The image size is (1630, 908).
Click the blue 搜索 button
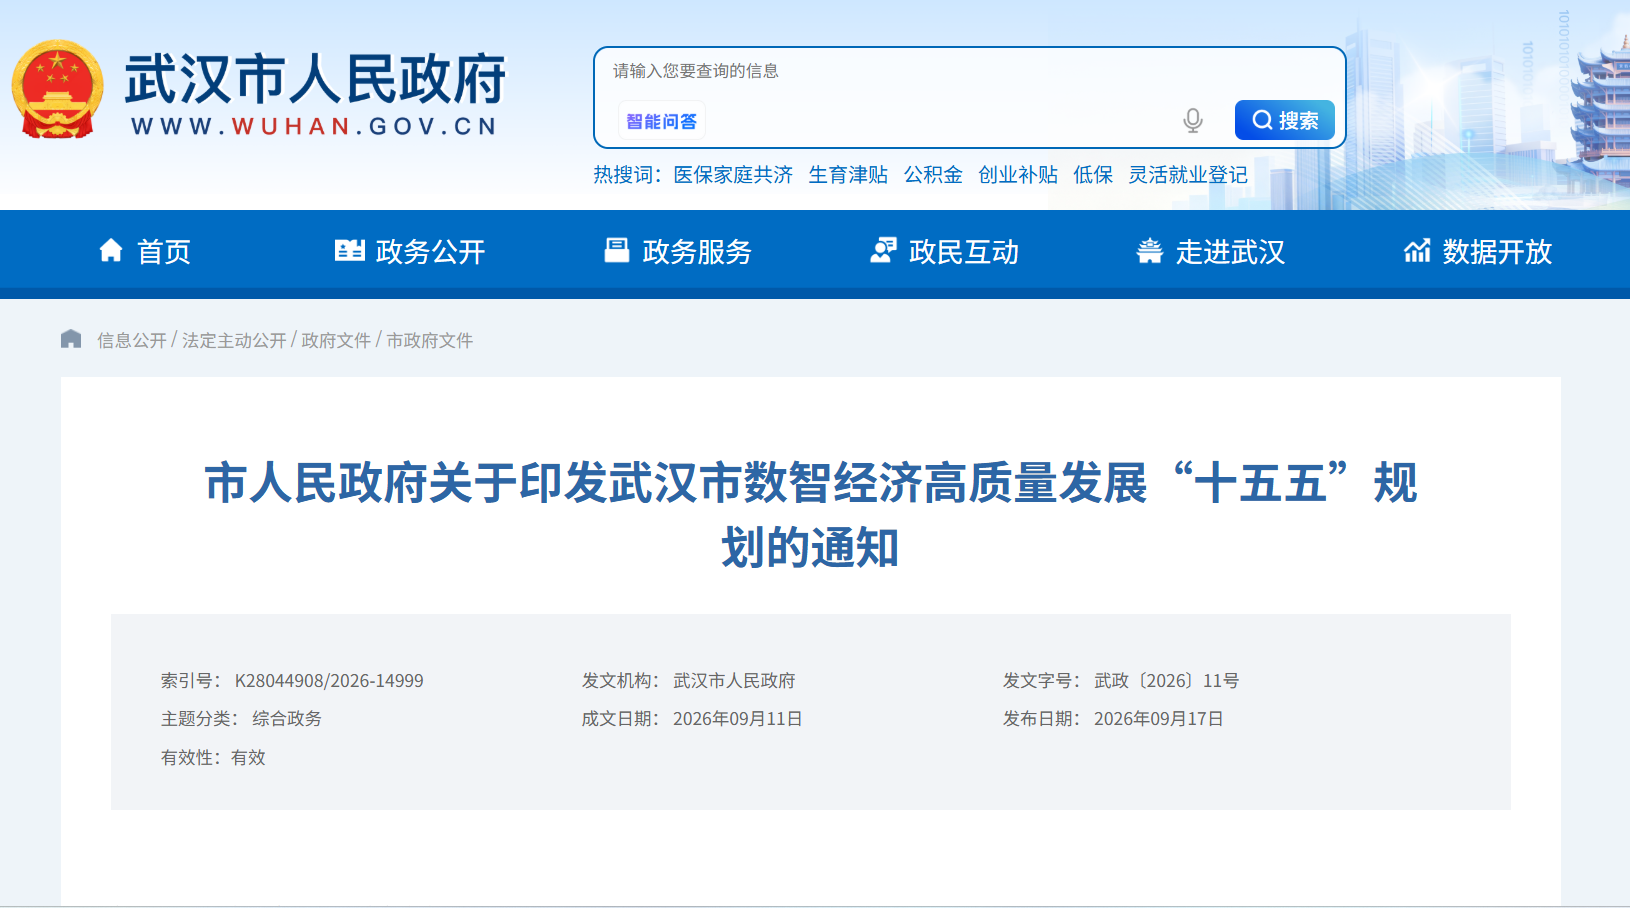1285,120
